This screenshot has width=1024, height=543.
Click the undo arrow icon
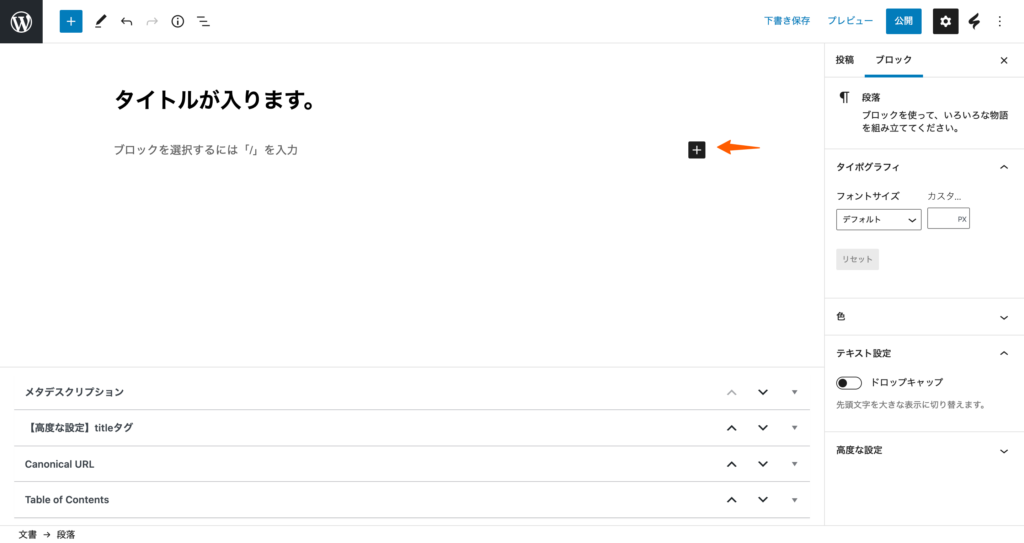126,21
